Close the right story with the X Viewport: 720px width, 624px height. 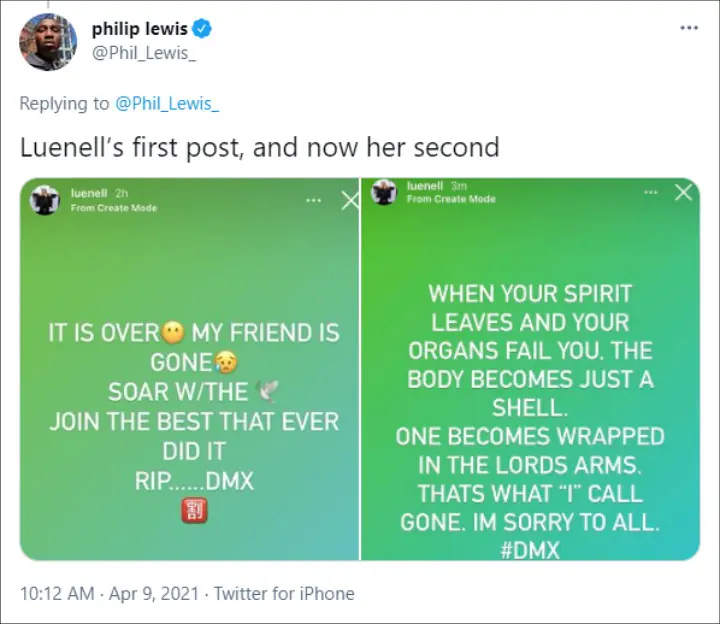(683, 193)
